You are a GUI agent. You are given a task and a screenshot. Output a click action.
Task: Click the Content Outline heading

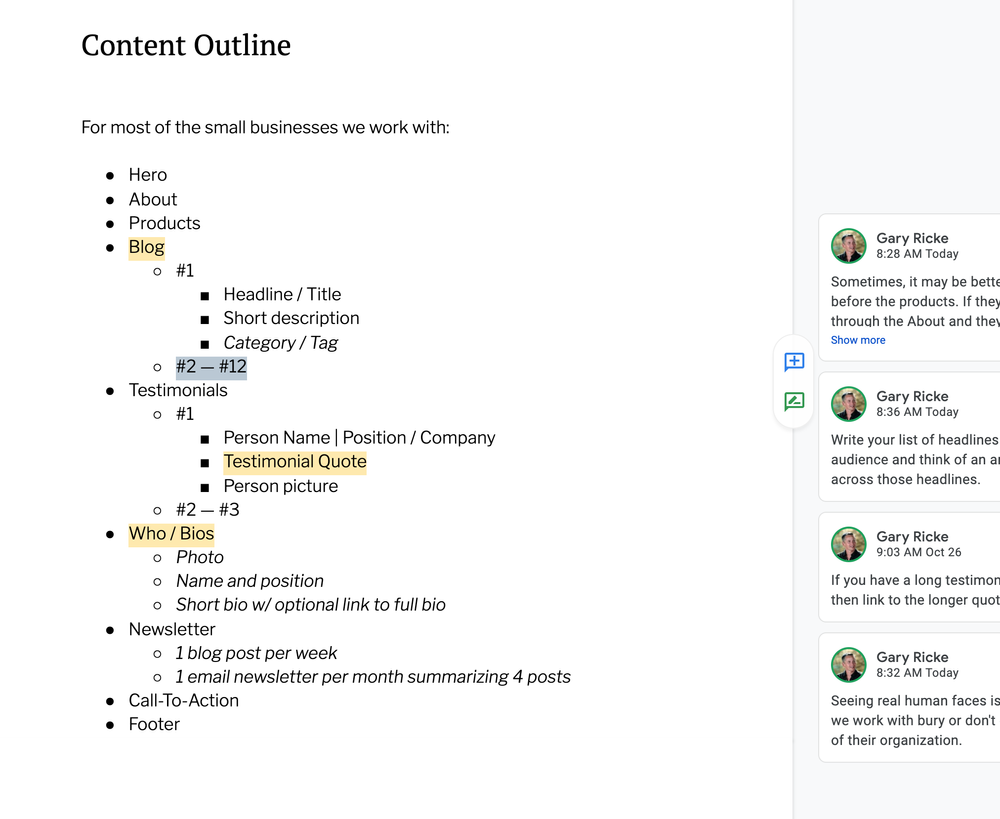click(x=186, y=45)
